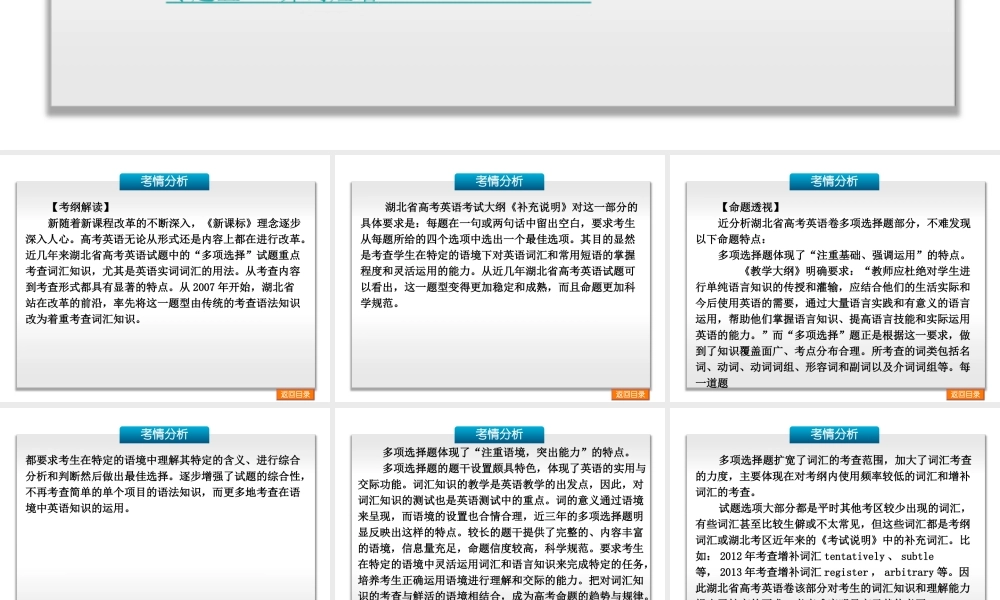The height and width of the screenshot is (600, 1000).
Task: Click the line 以下命题特点：
Action: click(731, 239)
